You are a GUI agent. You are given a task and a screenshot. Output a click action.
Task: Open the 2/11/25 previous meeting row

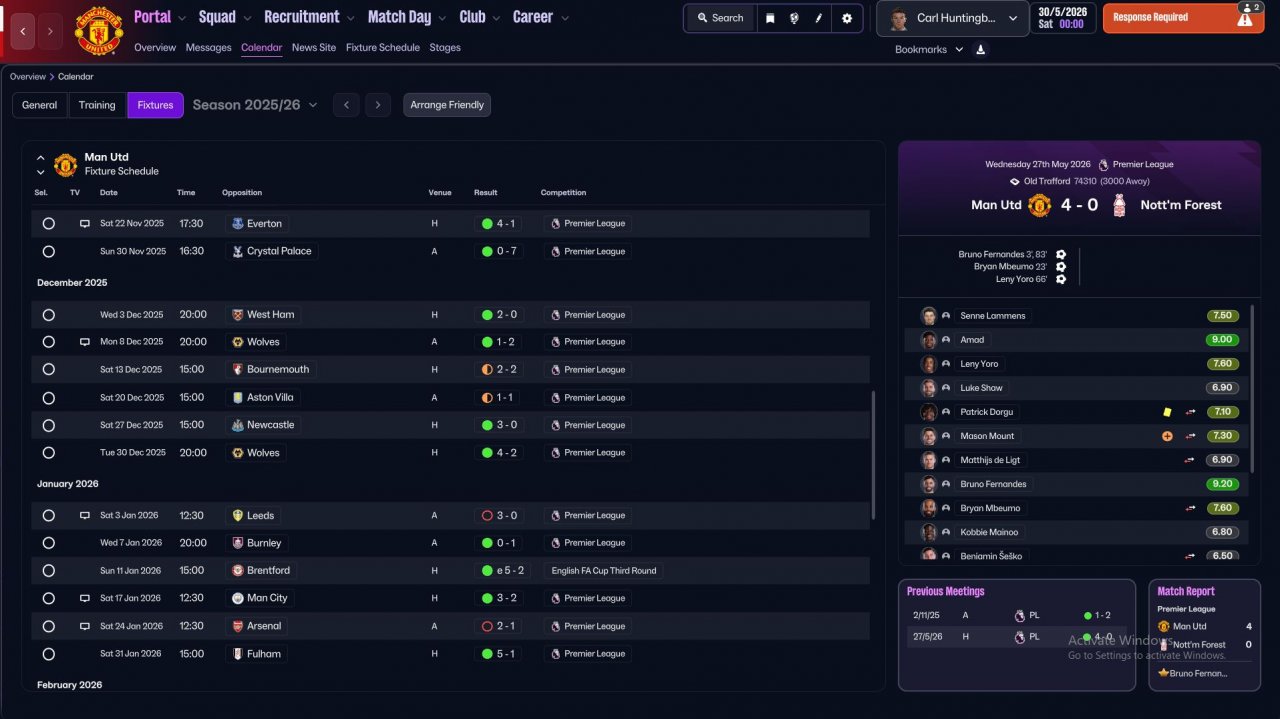(x=1018, y=616)
